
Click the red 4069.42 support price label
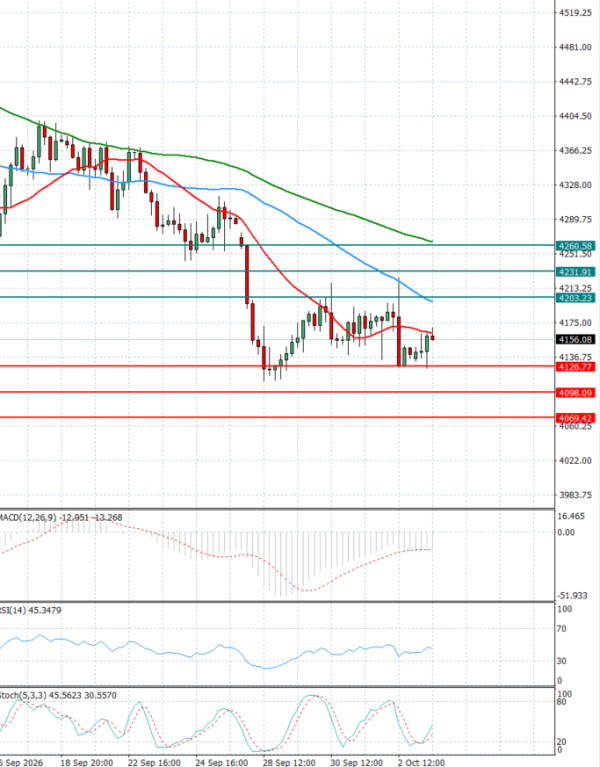click(x=576, y=418)
